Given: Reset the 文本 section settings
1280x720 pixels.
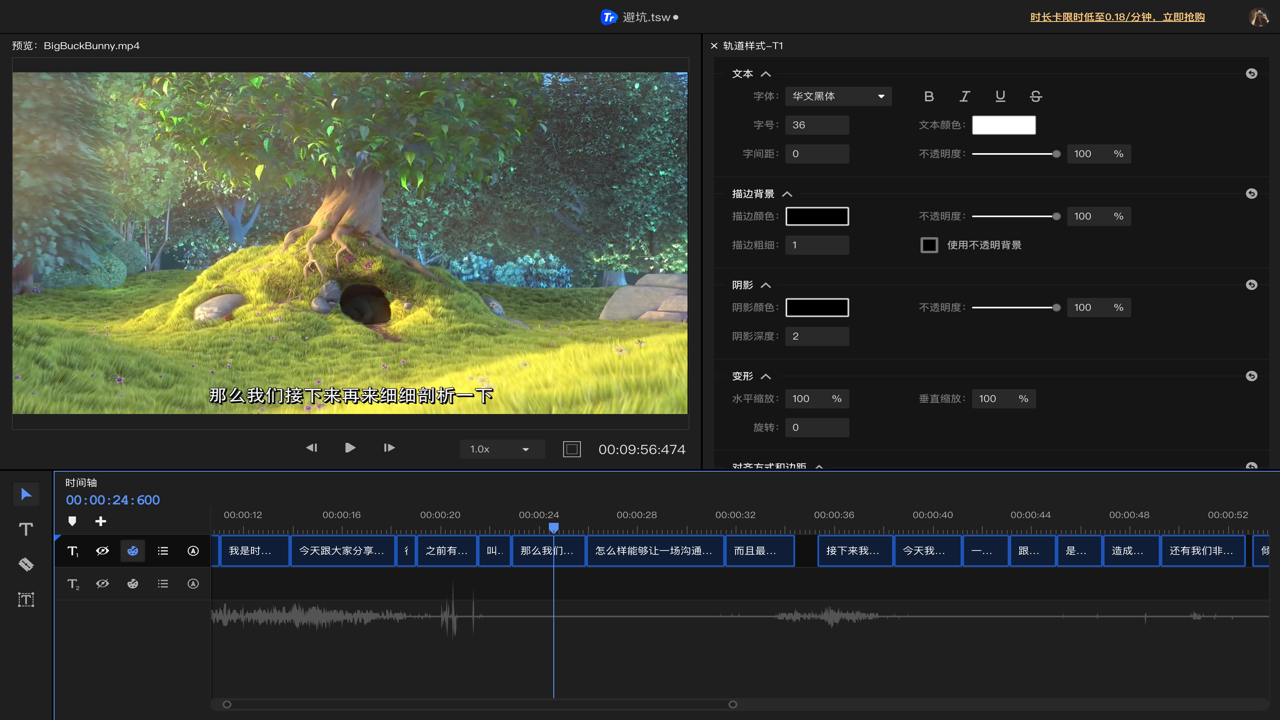Looking at the screenshot, I should 1251,74.
